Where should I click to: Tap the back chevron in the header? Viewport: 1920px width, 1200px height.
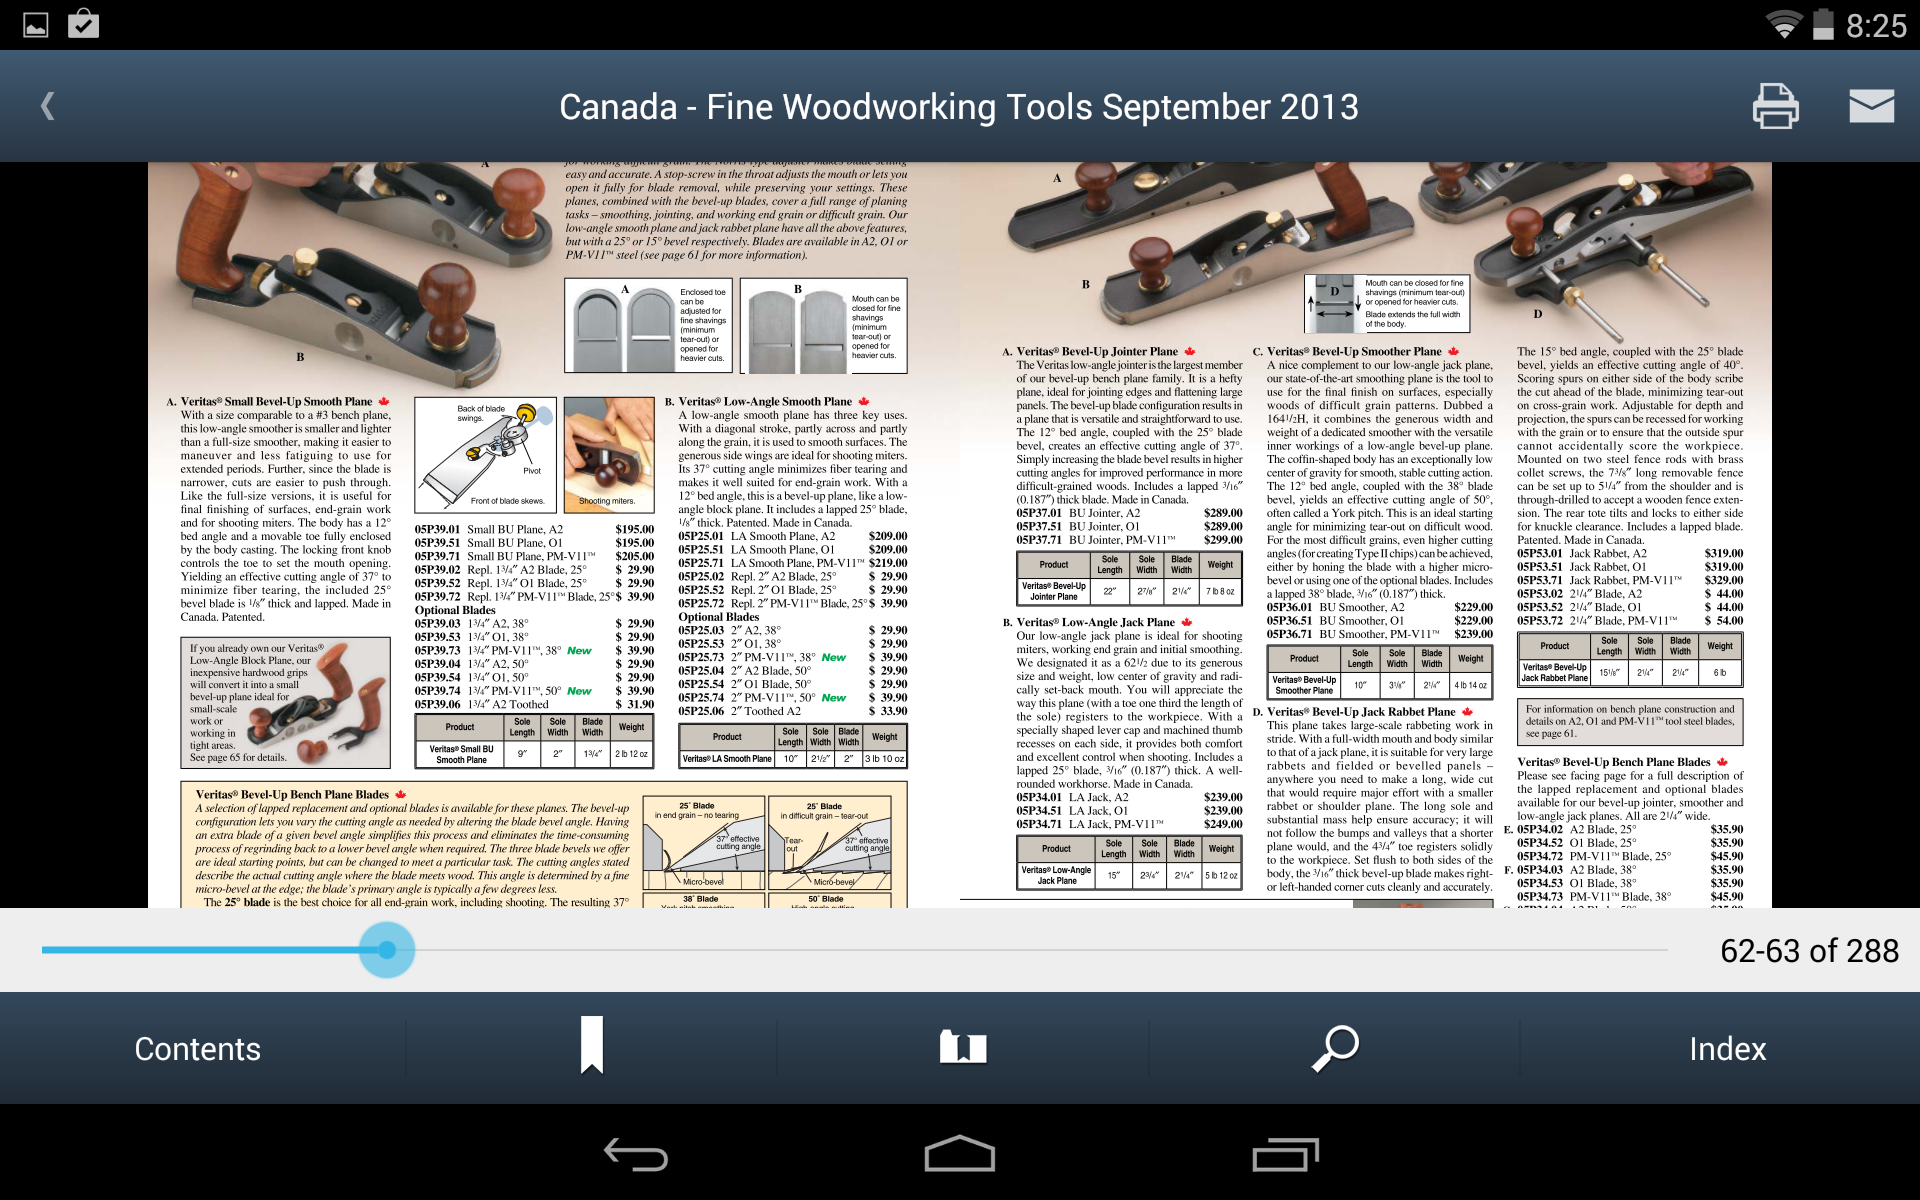pos(47,106)
